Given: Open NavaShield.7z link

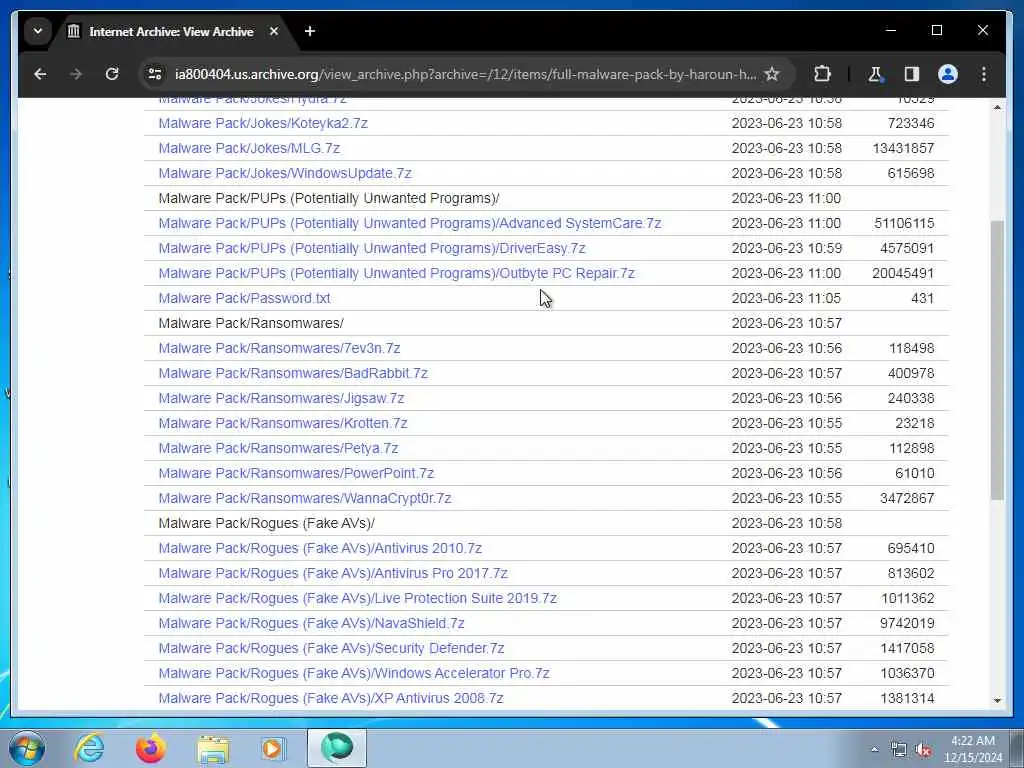Looking at the screenshot, I should [312, 623].
